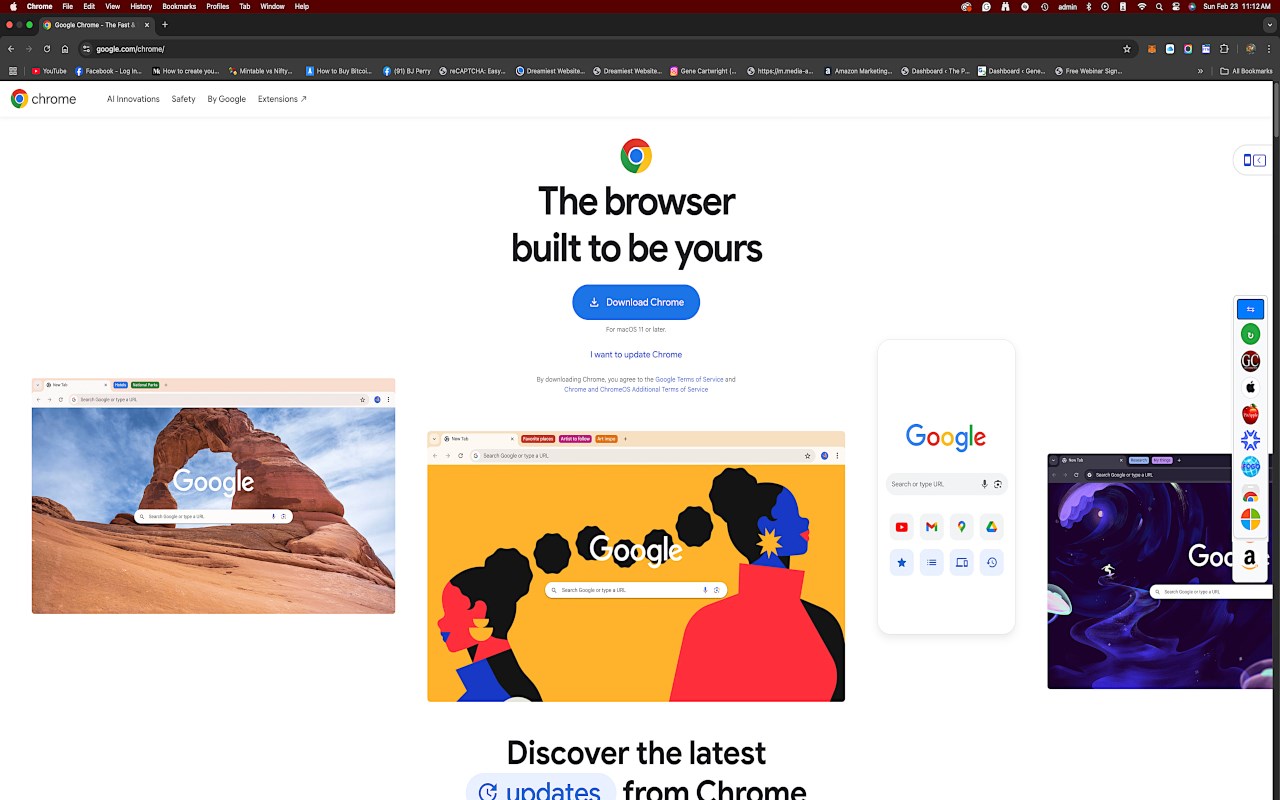Open By Google in site navigation
The image size is (1280, 800).
(x=227, y=99)
